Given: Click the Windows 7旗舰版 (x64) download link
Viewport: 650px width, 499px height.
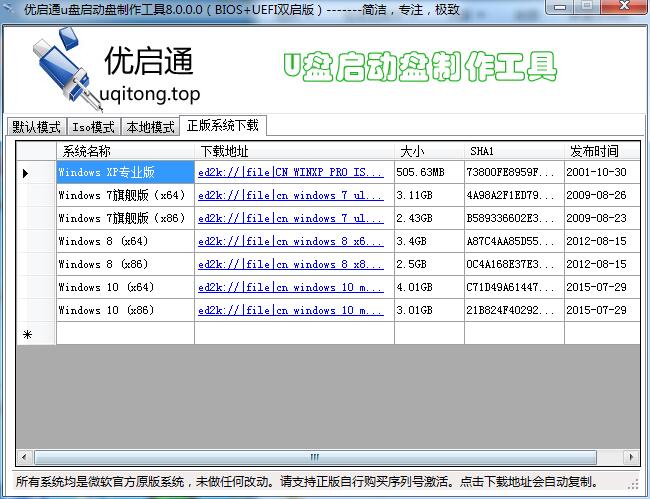Looking at the screenshot, I should pyautogui.click(x=291, y=195).
